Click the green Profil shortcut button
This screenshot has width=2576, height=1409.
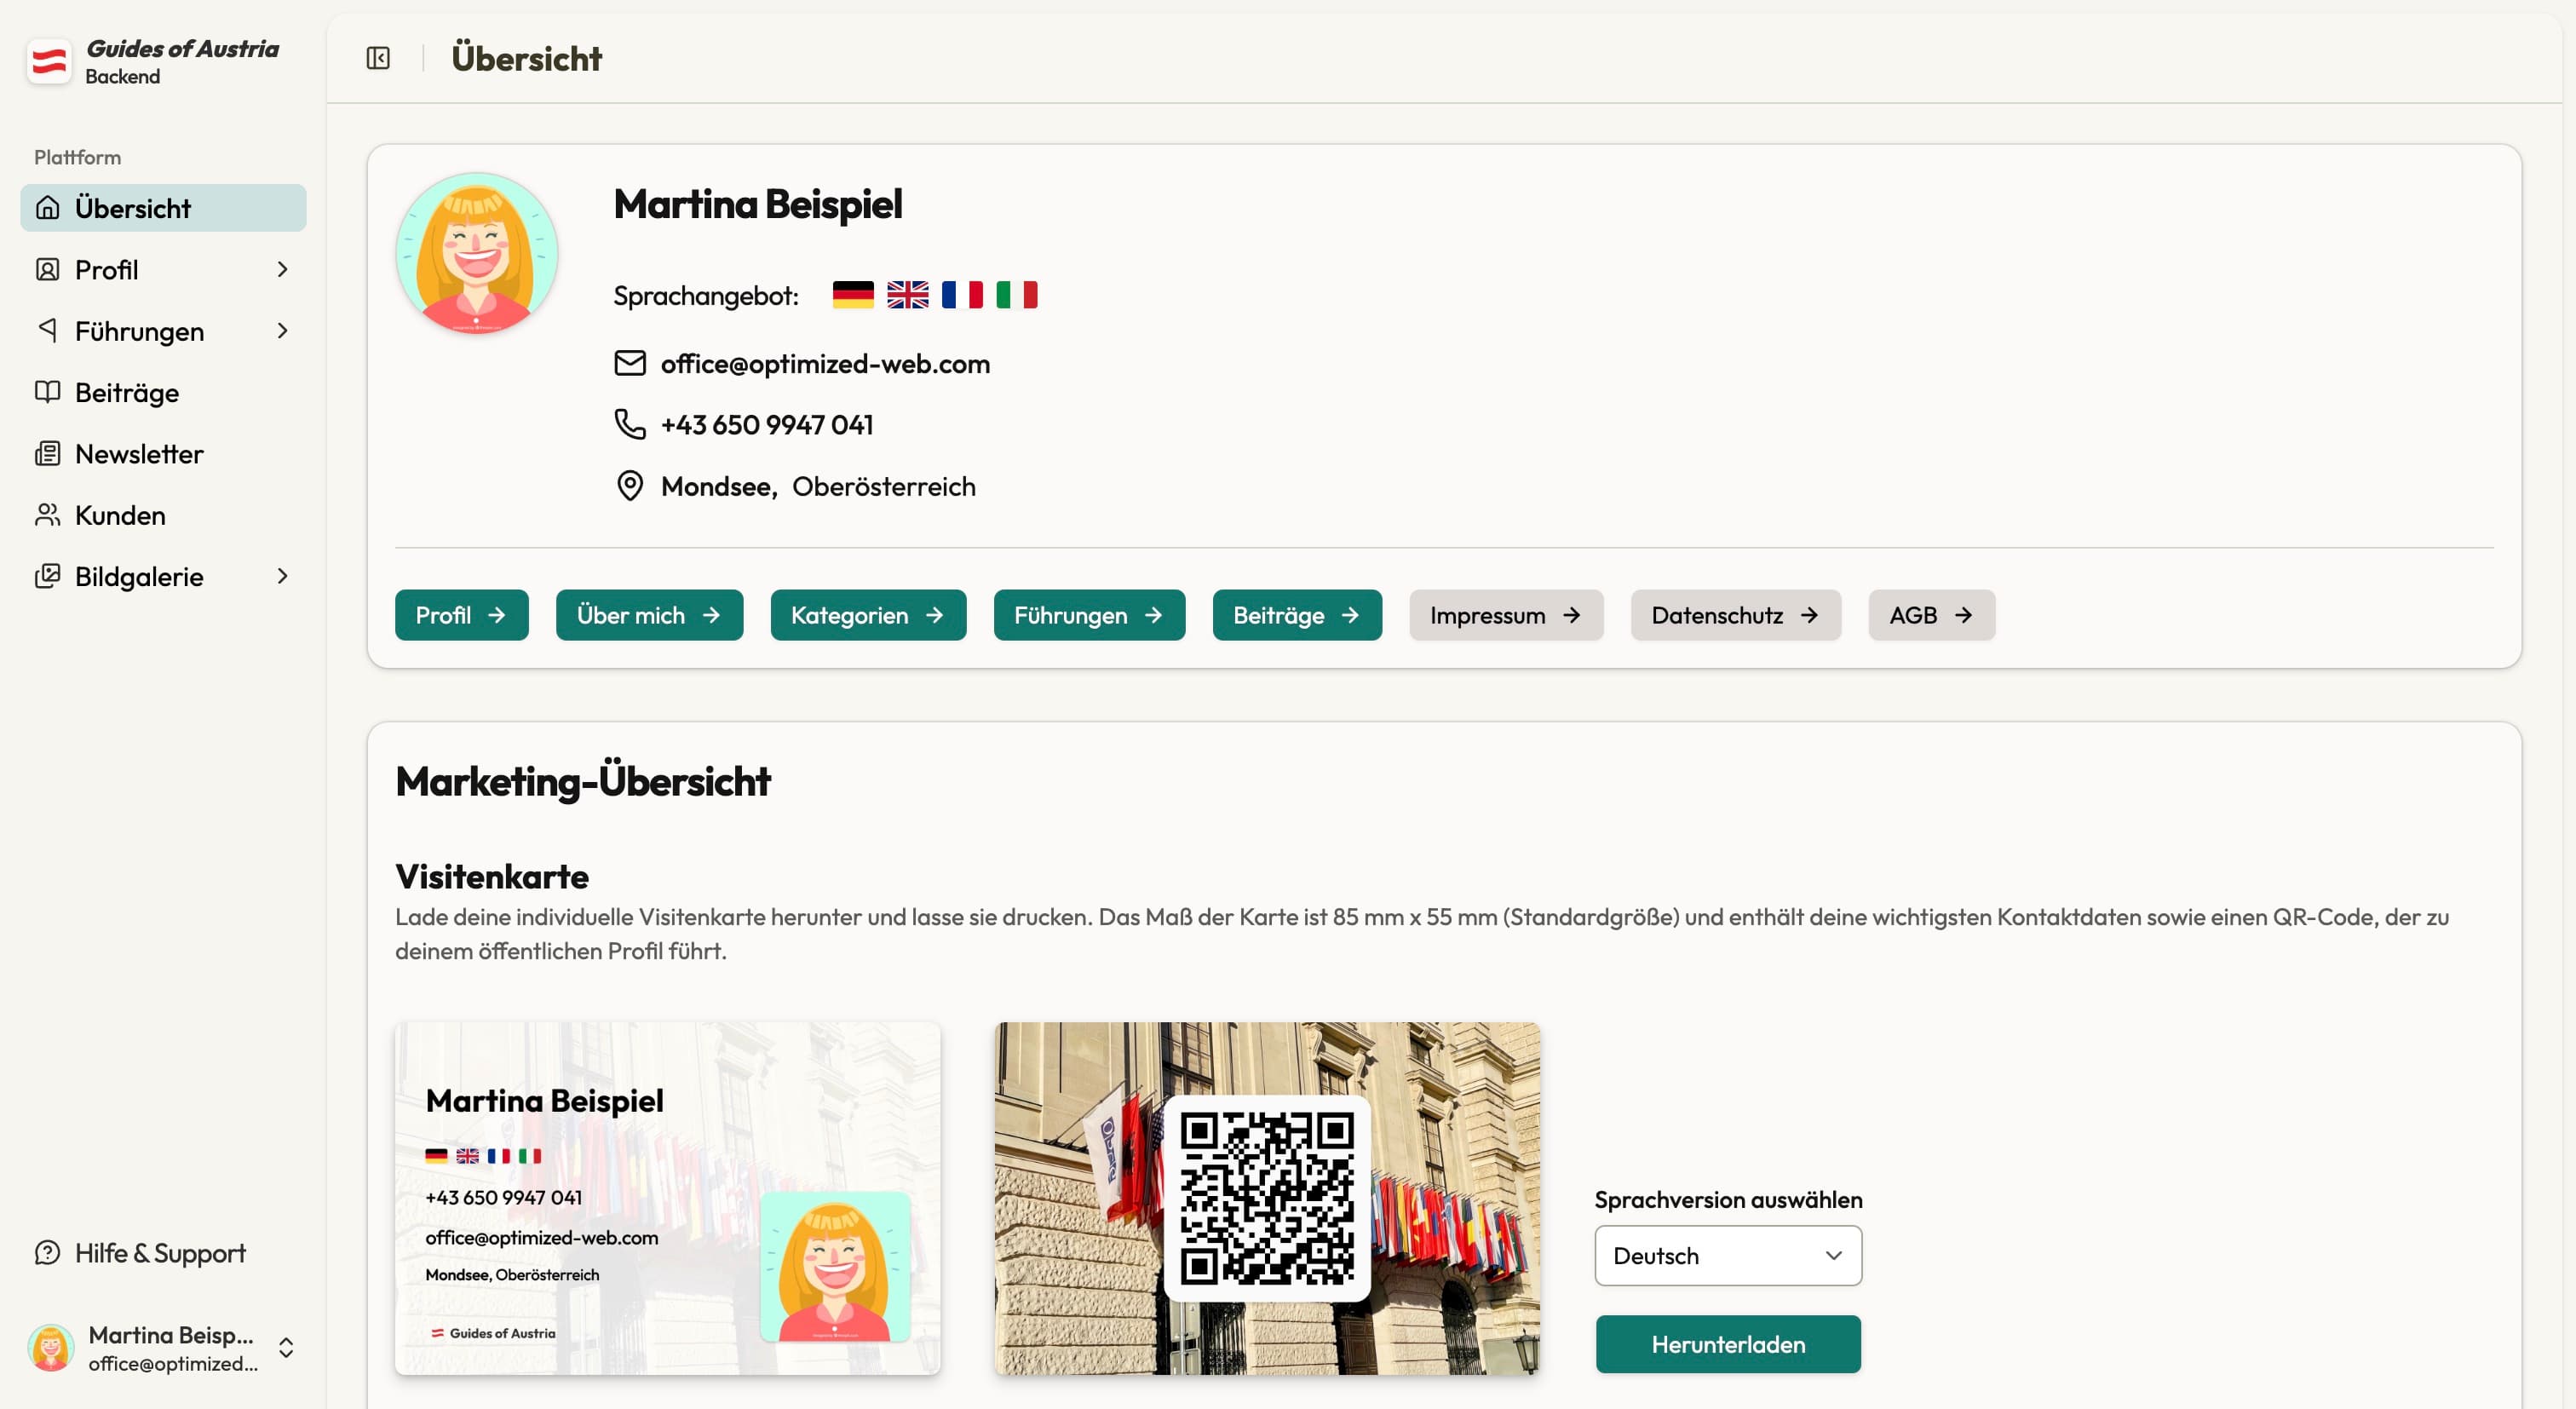[x=462, y=615]
